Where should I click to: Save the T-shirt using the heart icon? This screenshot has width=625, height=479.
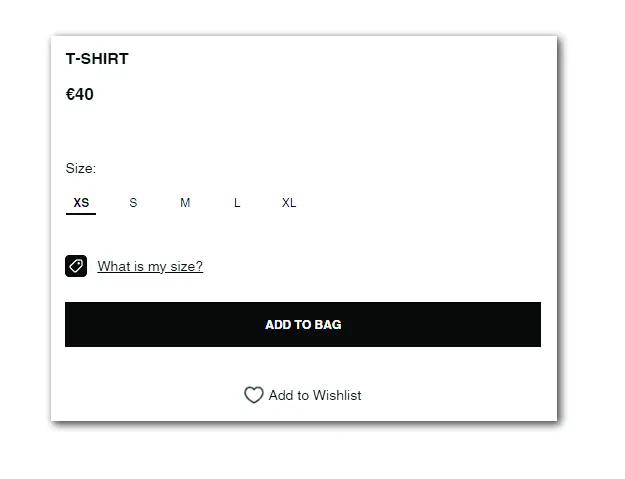coord(254,395)
